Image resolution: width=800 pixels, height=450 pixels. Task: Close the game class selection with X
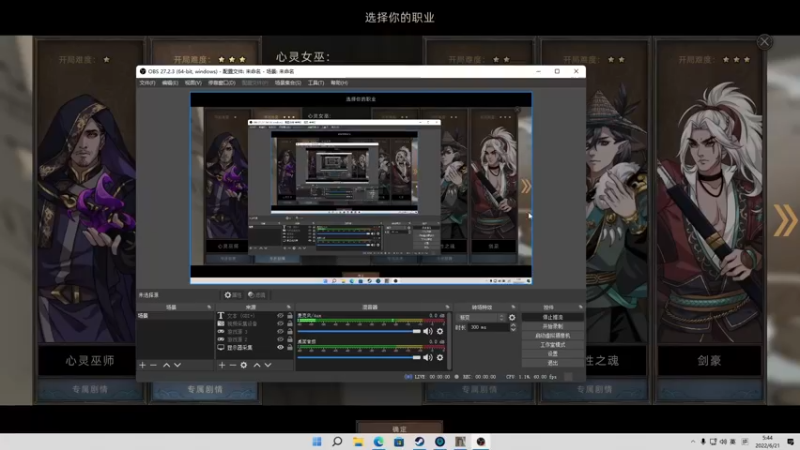pos(764,42)
